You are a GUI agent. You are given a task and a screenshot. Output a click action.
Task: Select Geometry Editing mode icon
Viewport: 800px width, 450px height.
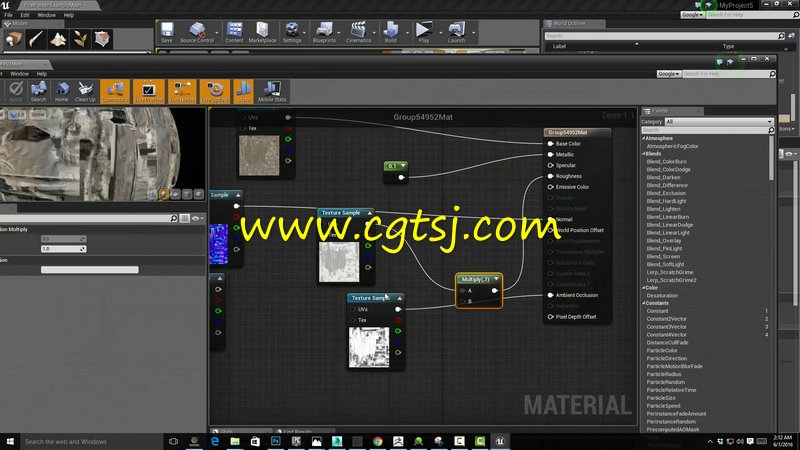102,39
